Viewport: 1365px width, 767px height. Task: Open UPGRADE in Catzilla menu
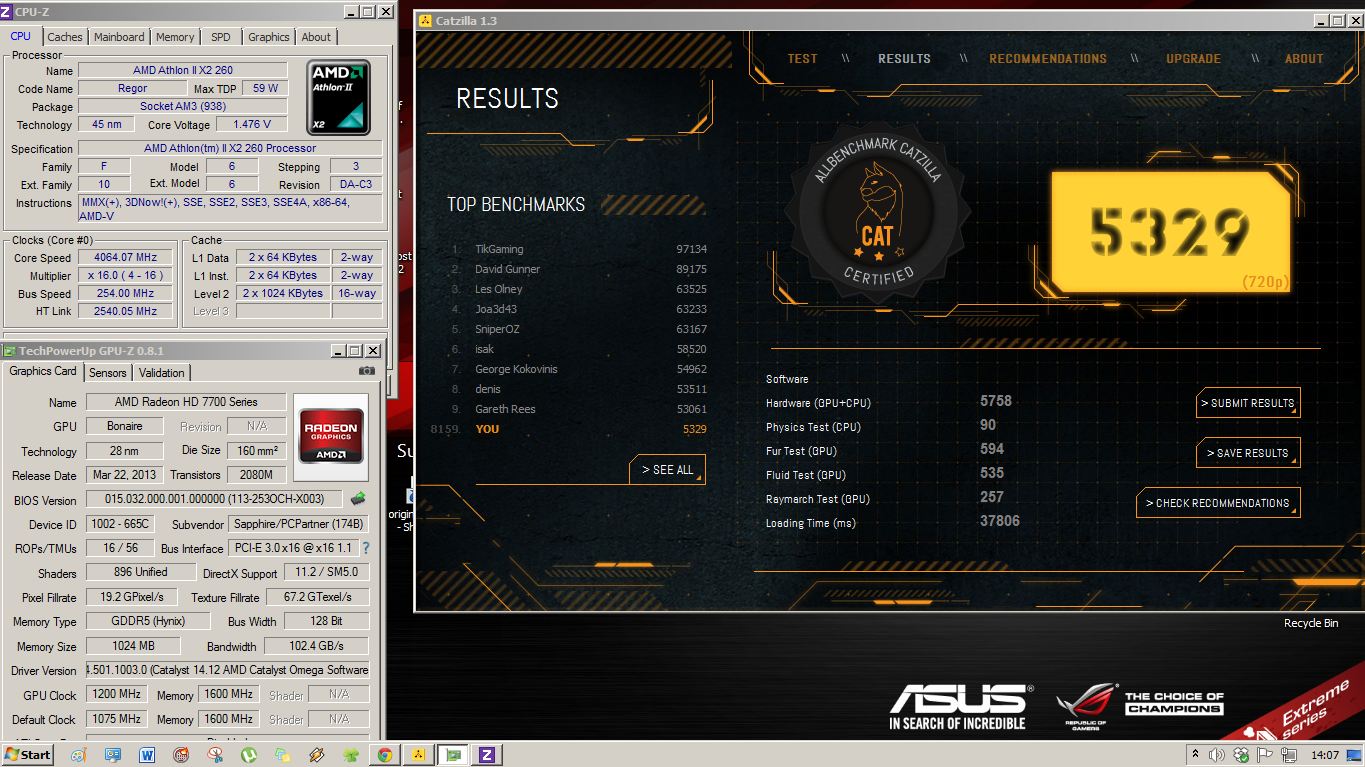coord(1193,58)
